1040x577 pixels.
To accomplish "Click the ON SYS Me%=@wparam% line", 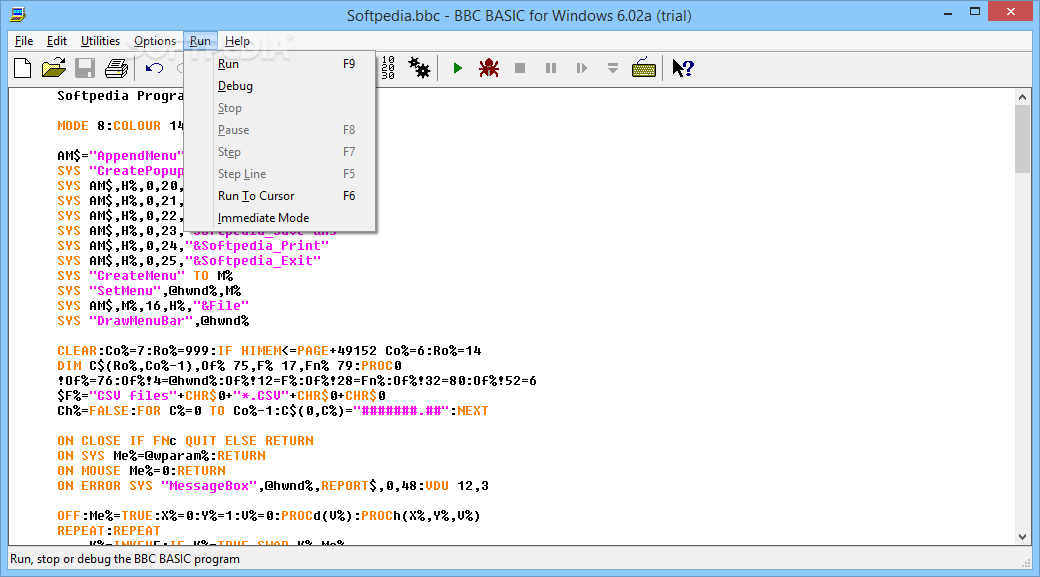I will tap(161, 456).
